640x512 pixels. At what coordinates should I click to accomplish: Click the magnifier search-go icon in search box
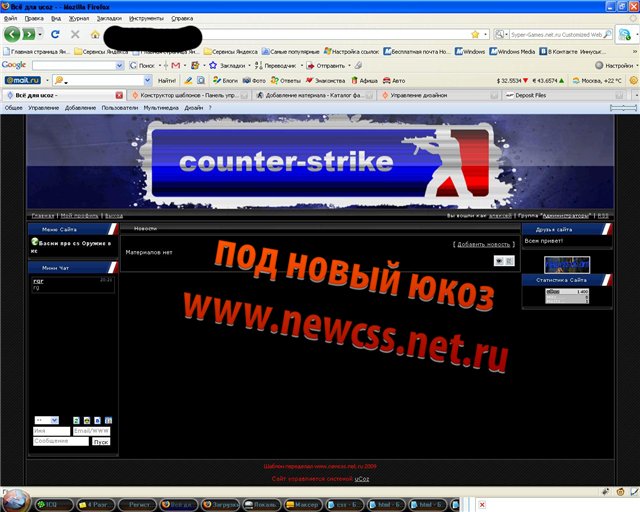click(x=607, y=35)
